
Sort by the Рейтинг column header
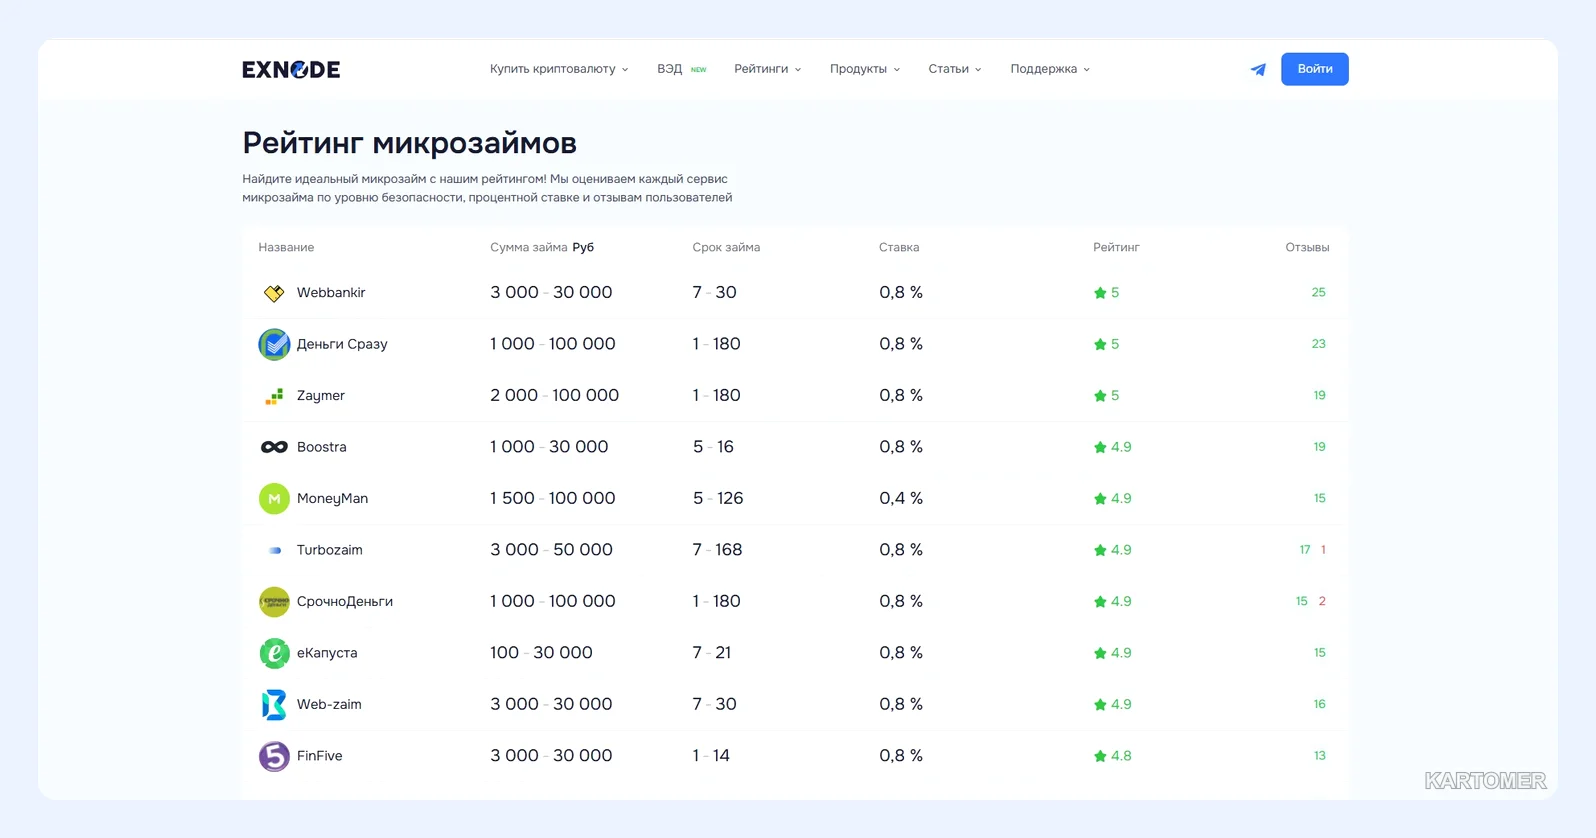coord(1116,247)
